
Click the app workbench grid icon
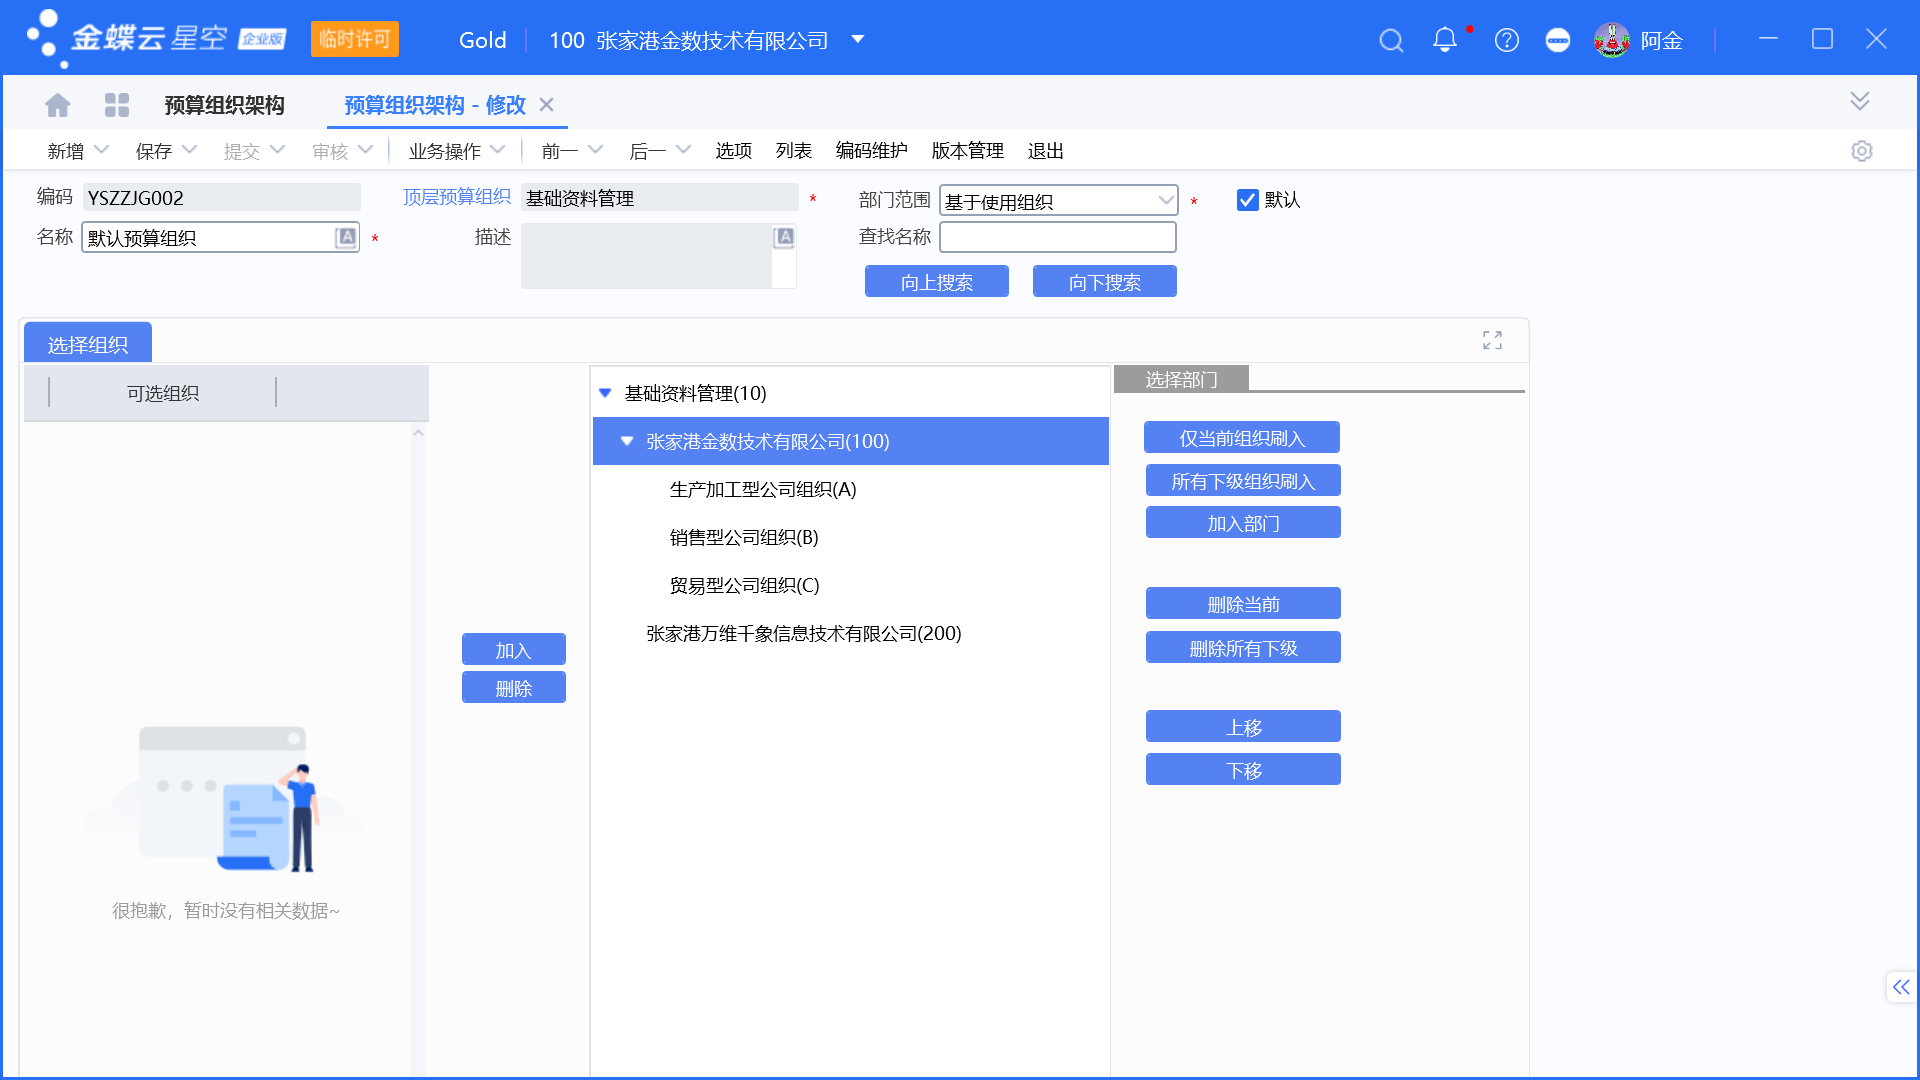[117, 104]
